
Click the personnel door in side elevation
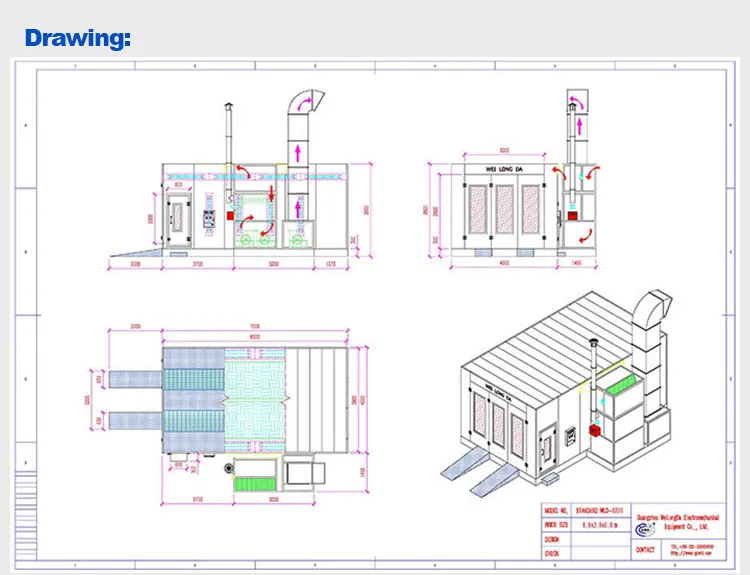pos(180,217)
